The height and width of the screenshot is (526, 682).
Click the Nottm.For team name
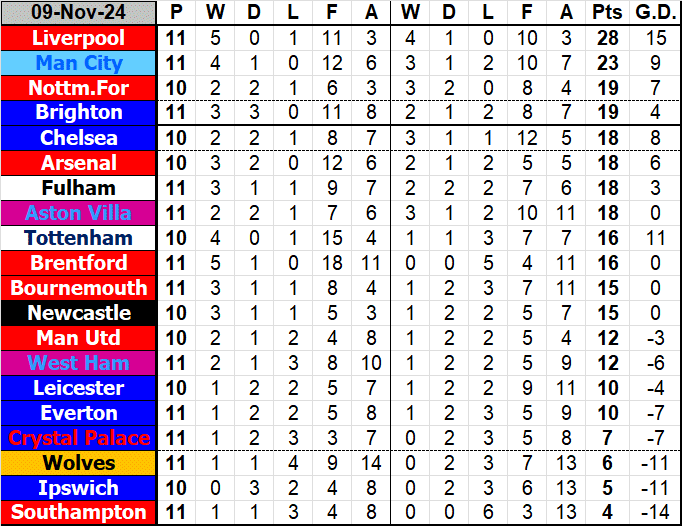coord(79,88)
